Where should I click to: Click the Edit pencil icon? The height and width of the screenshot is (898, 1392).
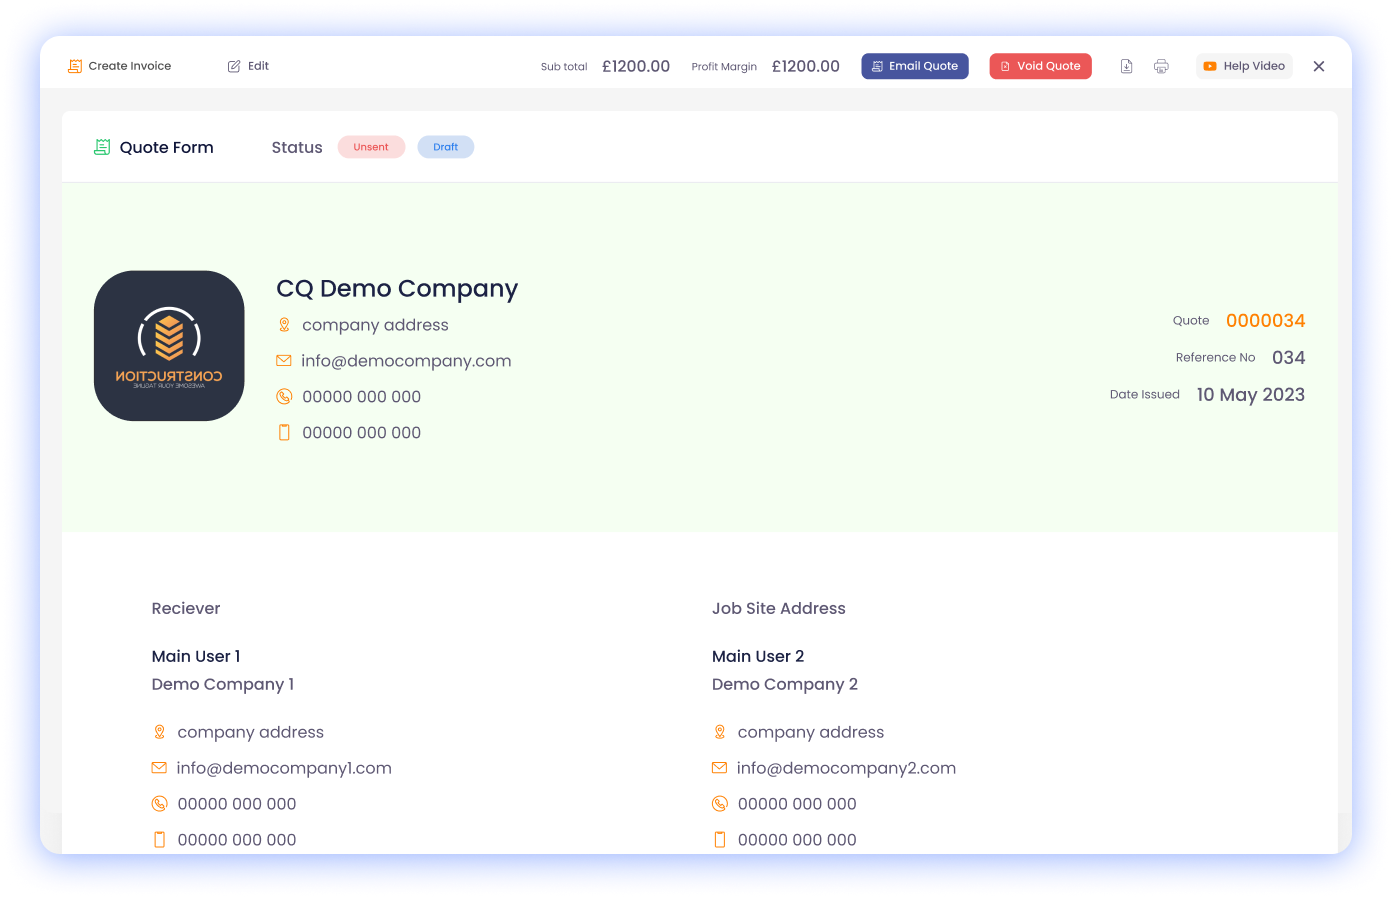click(234, 66)
